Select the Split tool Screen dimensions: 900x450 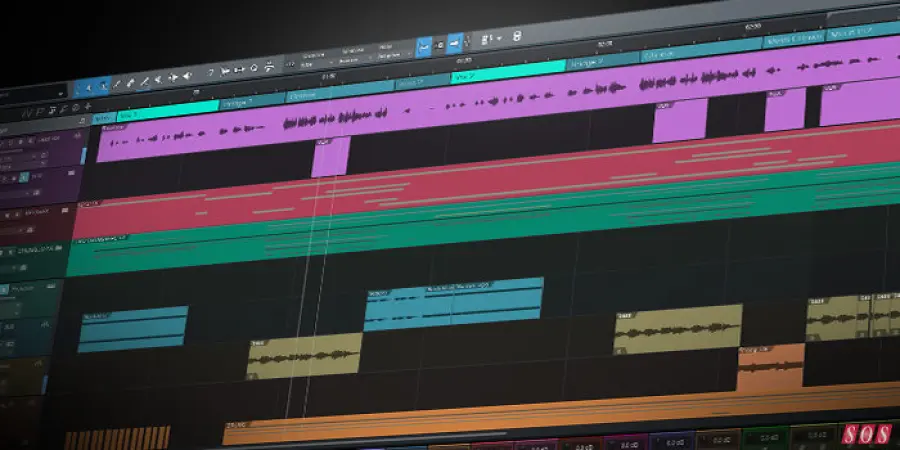click(x=117, y=85)
